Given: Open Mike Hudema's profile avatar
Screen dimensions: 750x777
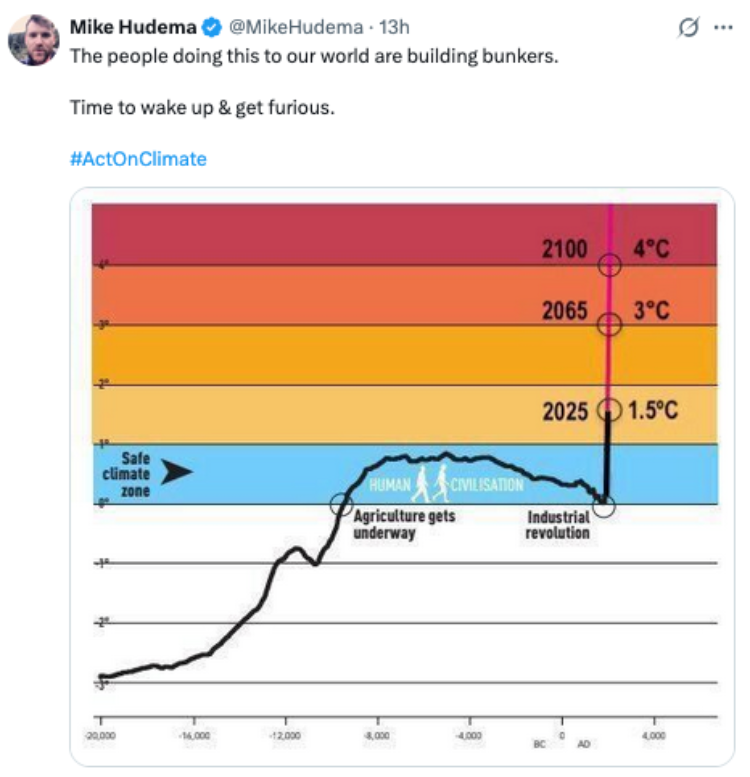Looking at the screenshot, I should (x=34, y=40).
